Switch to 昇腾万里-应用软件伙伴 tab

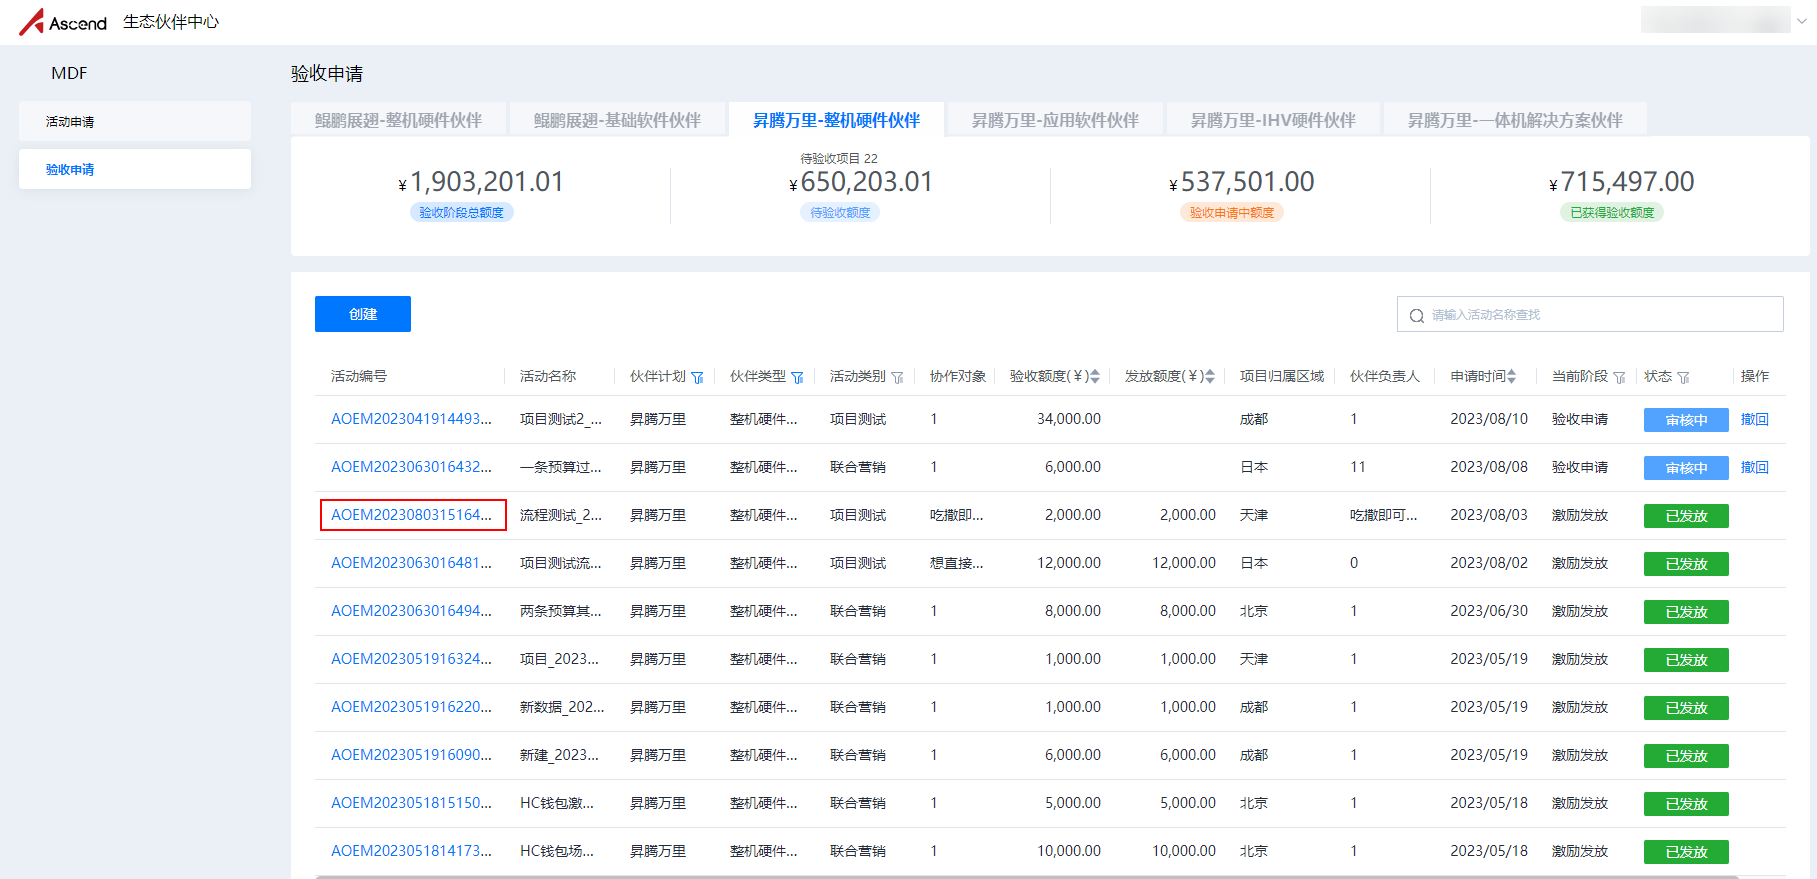[1055, 120]
